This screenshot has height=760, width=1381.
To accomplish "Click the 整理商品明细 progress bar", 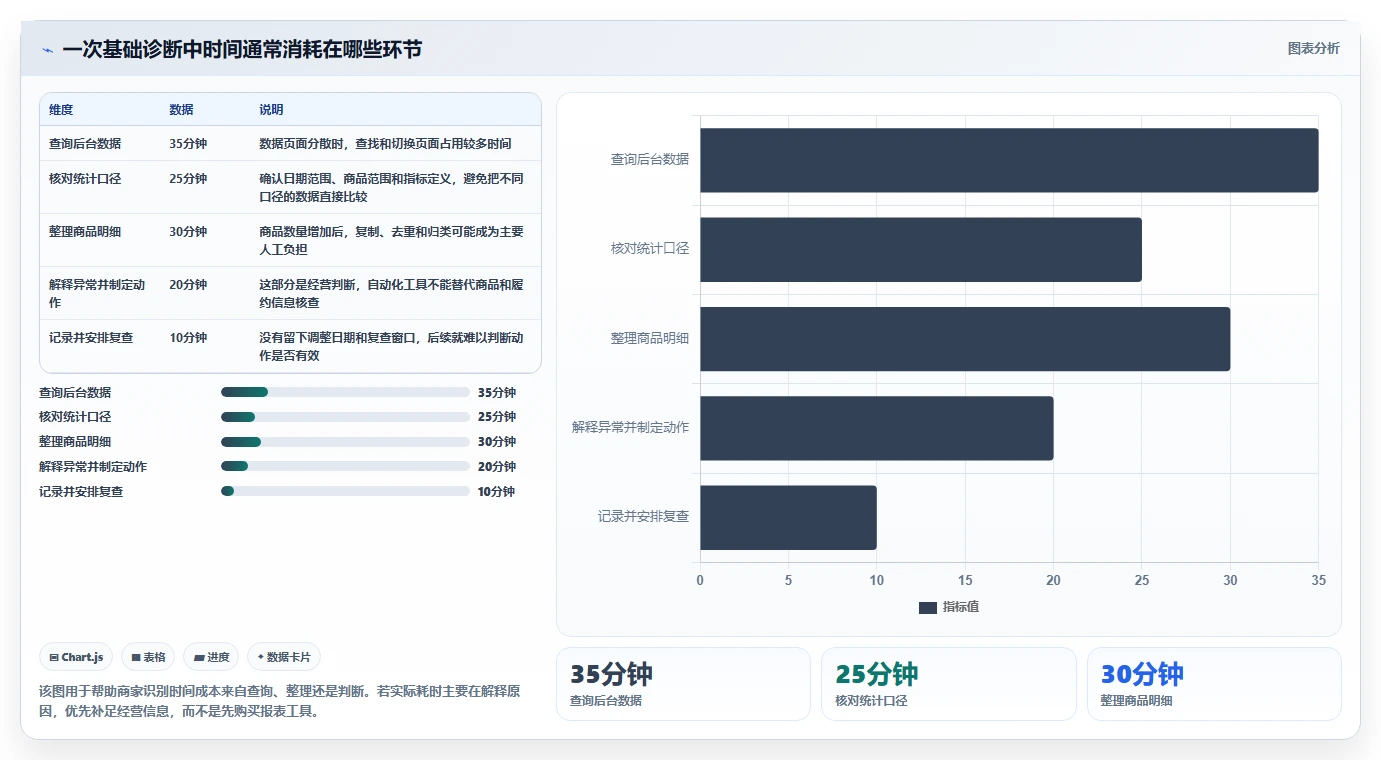I will click(x=345, y=442).
